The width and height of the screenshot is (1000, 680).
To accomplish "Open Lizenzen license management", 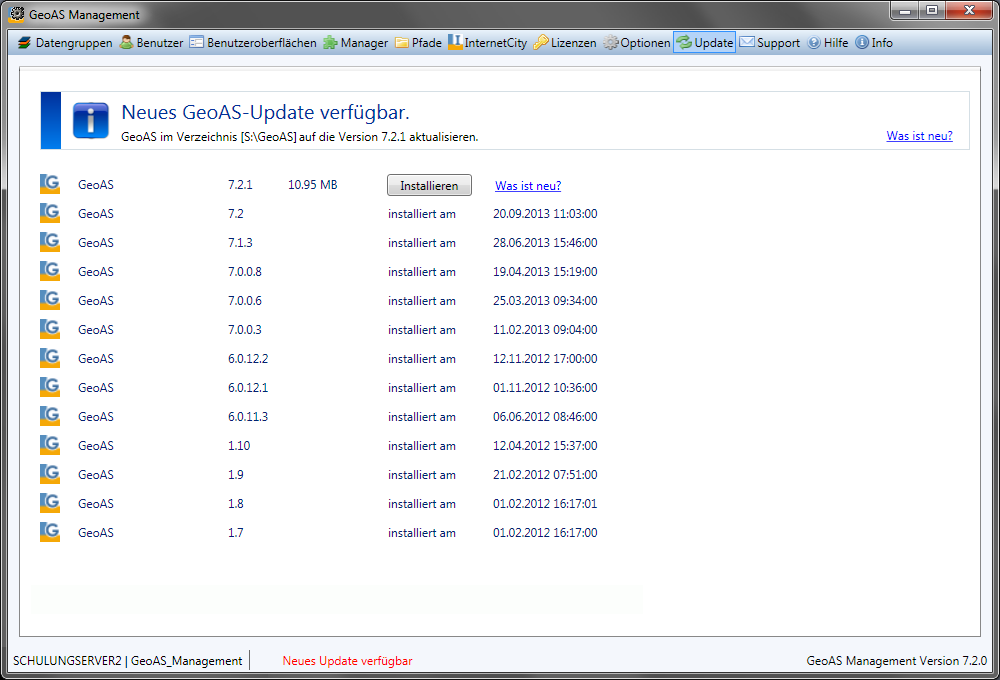I will pos(565,43).
